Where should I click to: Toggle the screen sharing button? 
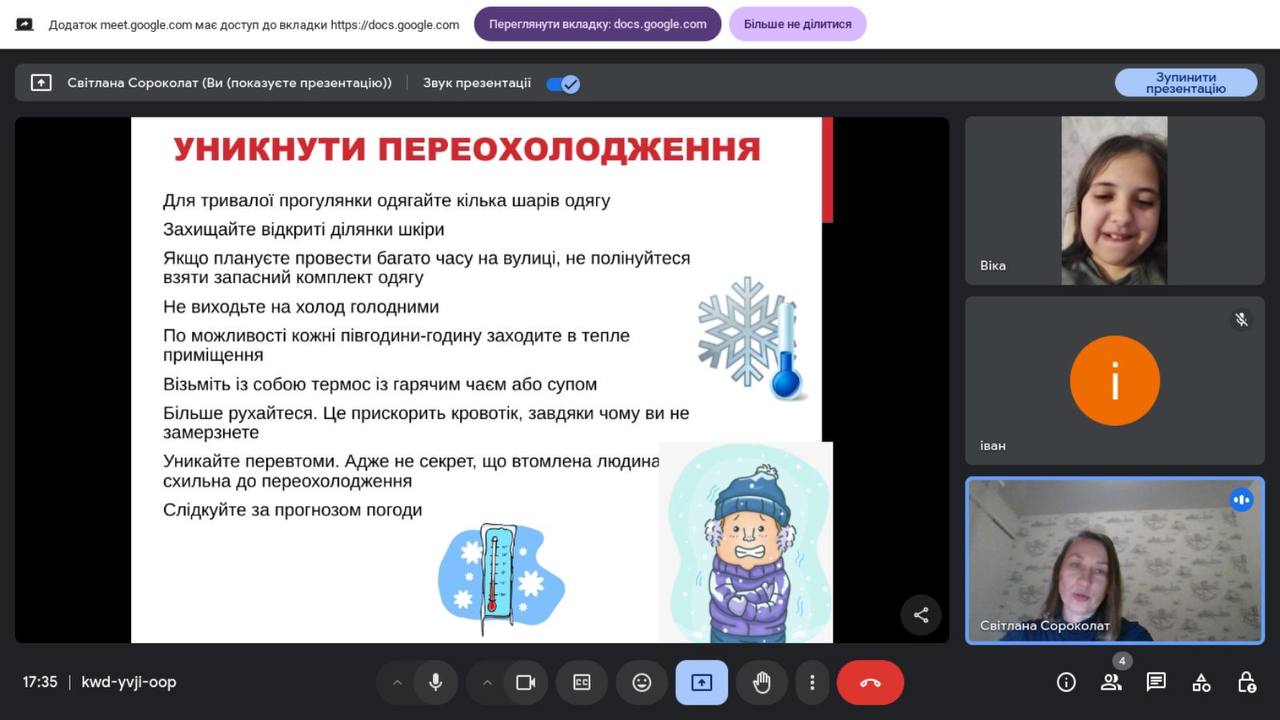pyautogui.click(x=702, y=682)
